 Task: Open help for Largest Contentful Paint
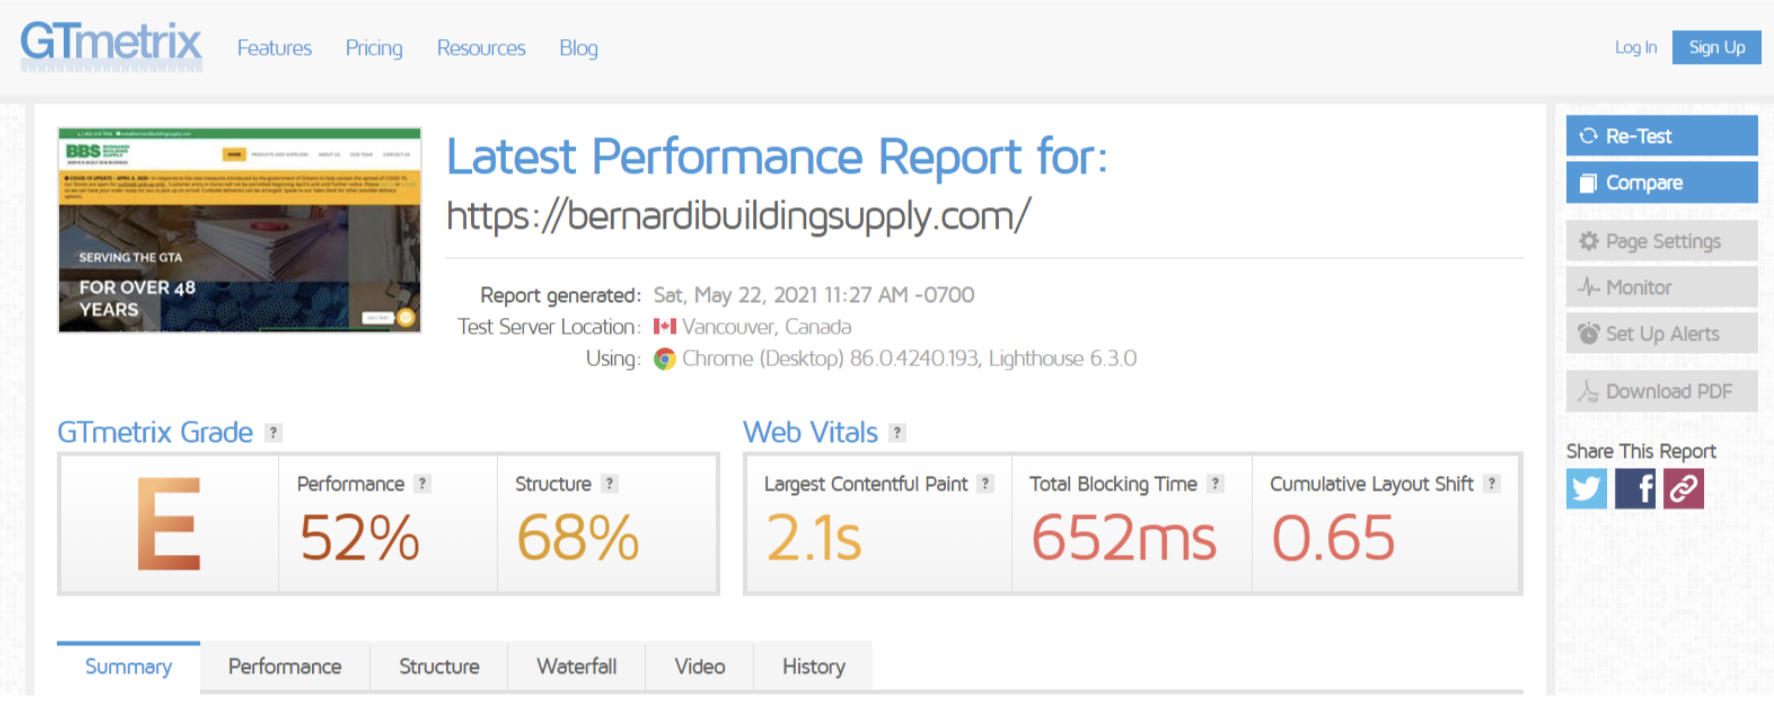click(985, 484)
